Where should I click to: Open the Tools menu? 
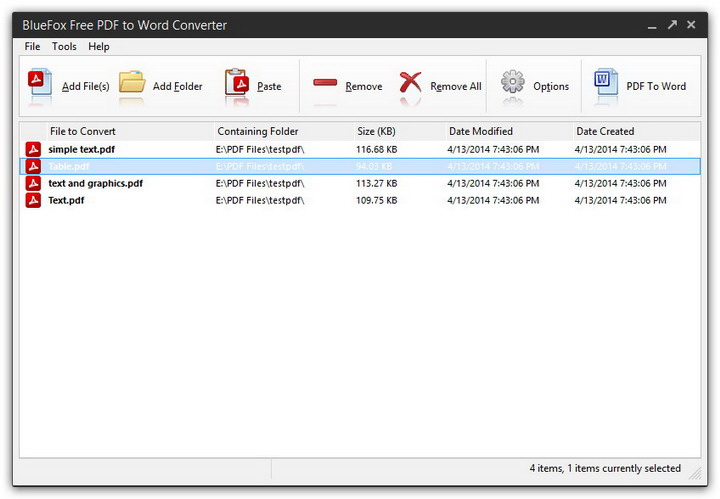click(64, 46)
